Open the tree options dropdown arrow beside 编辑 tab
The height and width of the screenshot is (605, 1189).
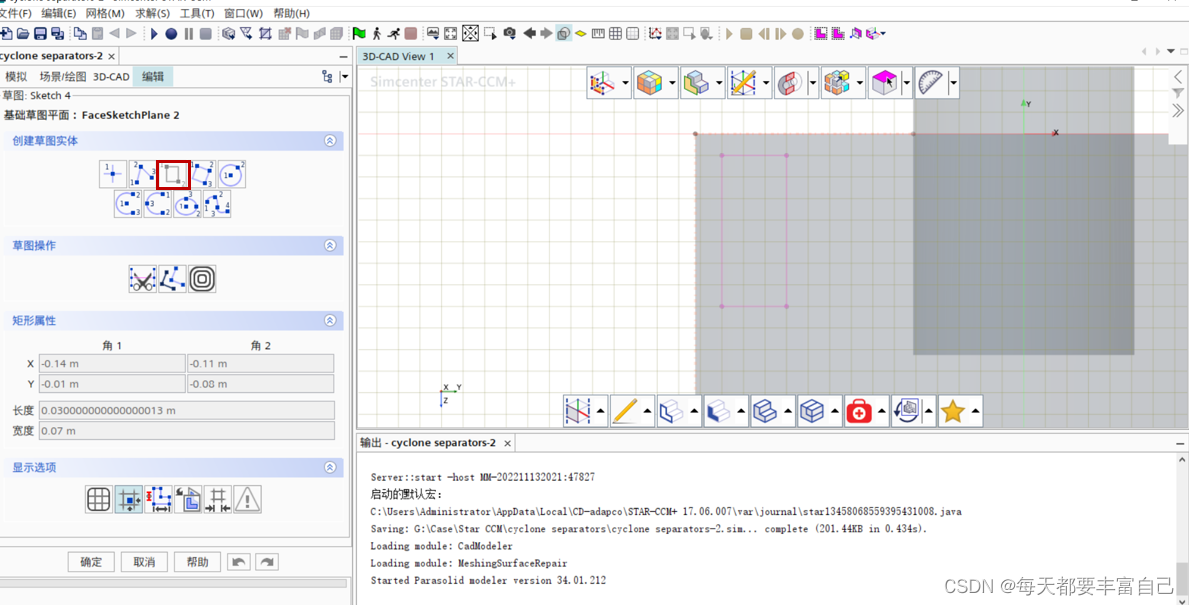point(345,76)
